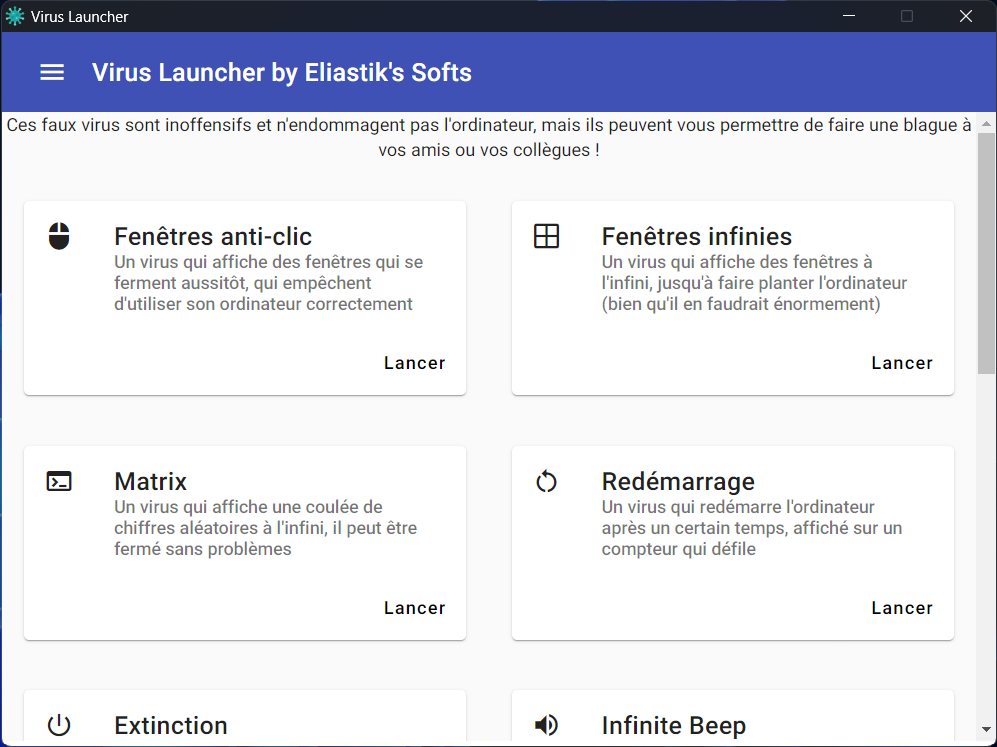Click the vertical scrollbar thumb

(986, 253)
